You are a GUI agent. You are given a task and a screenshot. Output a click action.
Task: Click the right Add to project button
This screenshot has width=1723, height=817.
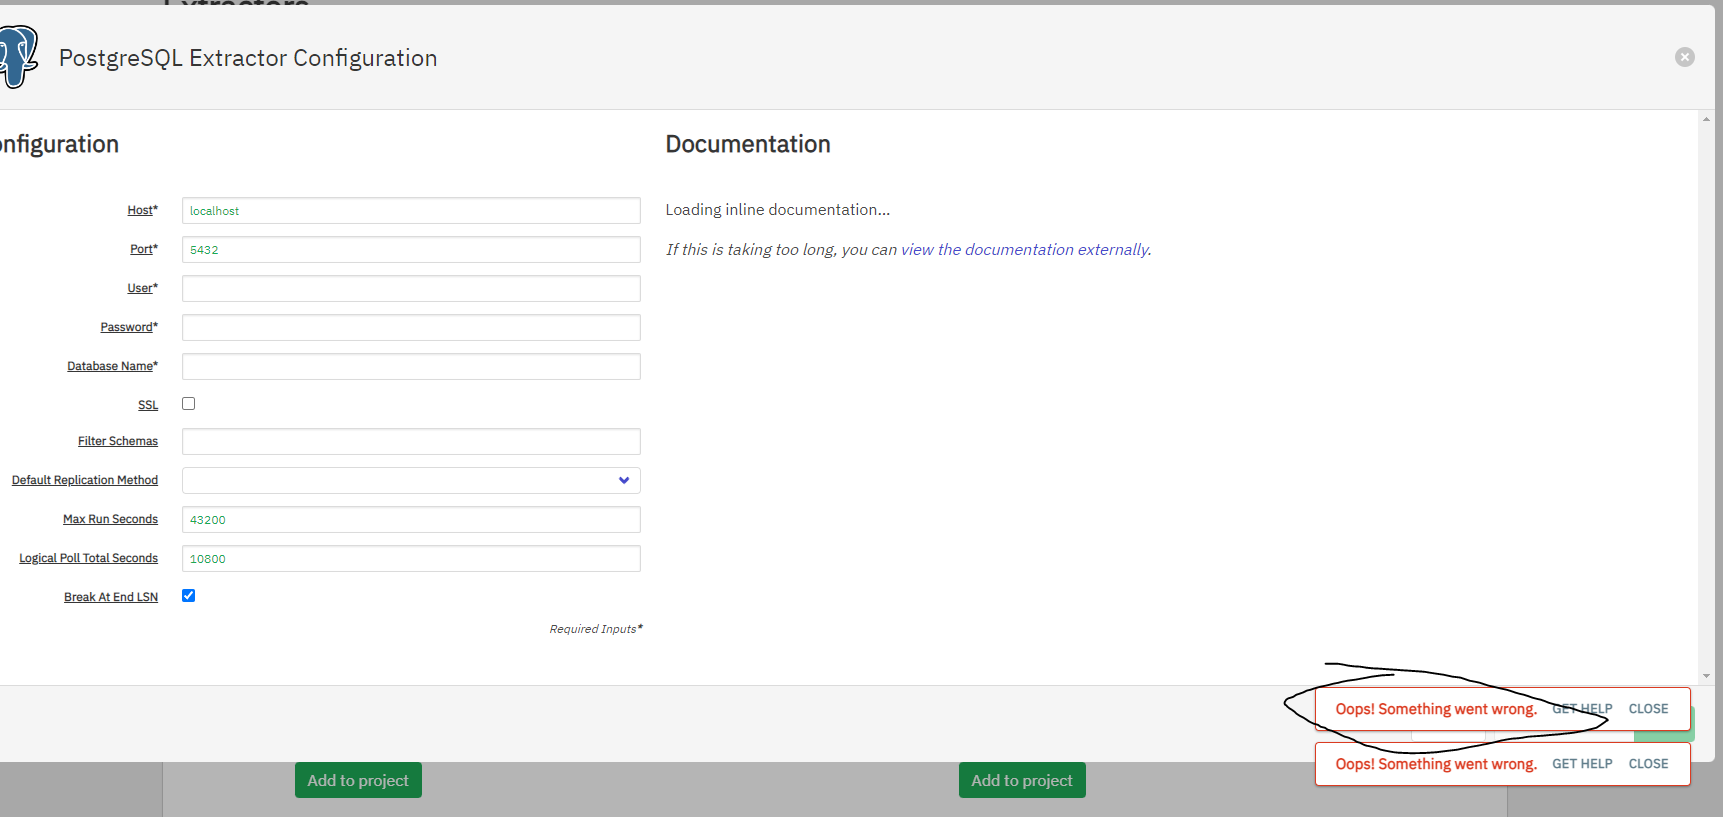point(1022,780)
